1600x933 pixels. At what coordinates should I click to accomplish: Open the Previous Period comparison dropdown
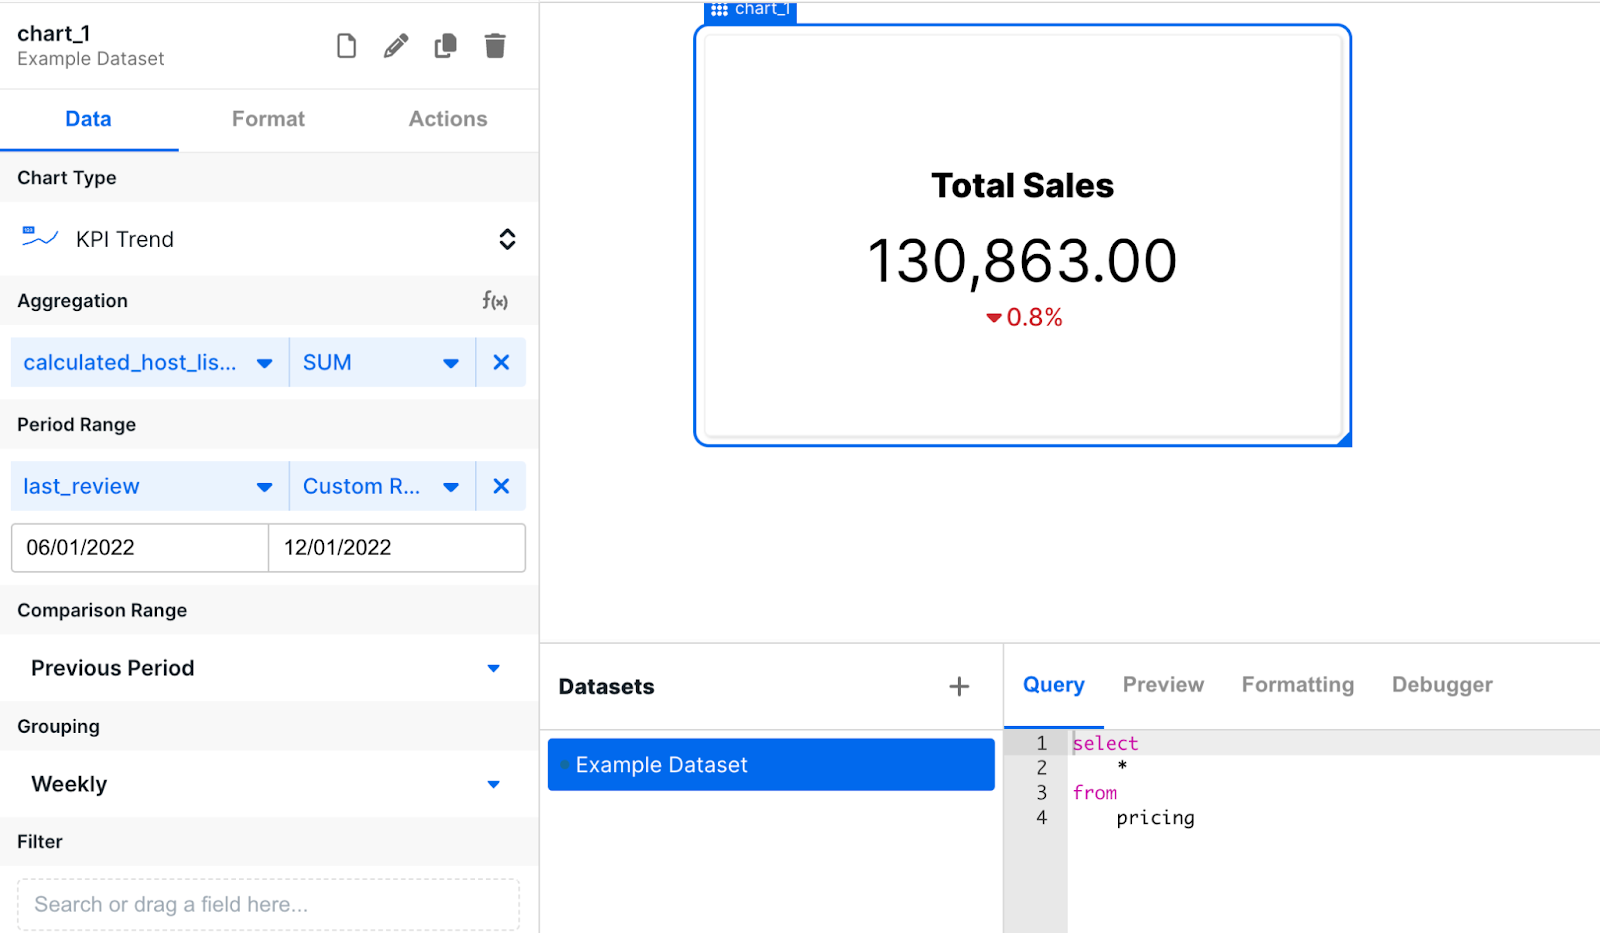tap(493, 668)
